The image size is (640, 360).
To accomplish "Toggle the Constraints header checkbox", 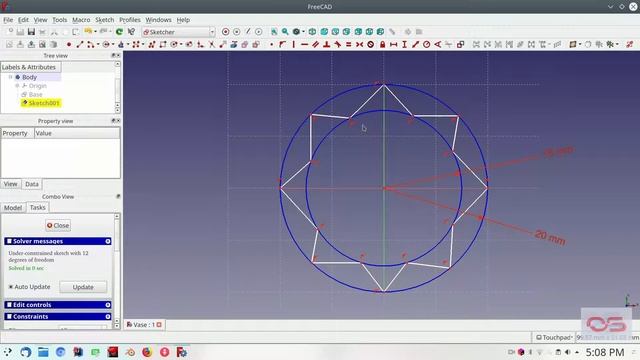I will tap(9, 317).
